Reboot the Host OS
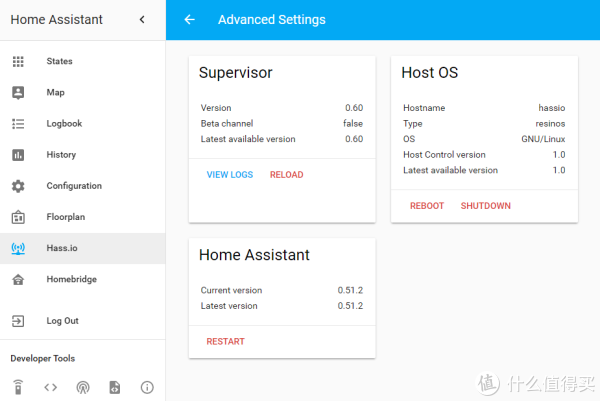 click(427, 206)
